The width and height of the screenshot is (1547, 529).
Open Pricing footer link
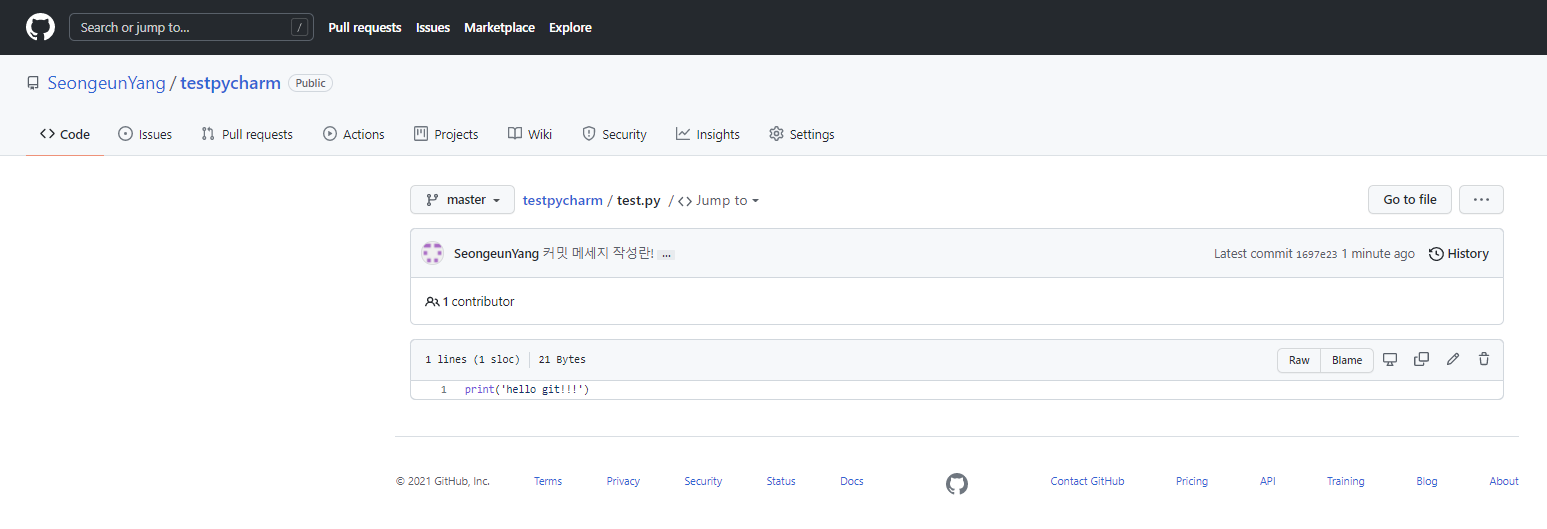click(x=1192, y=481)
